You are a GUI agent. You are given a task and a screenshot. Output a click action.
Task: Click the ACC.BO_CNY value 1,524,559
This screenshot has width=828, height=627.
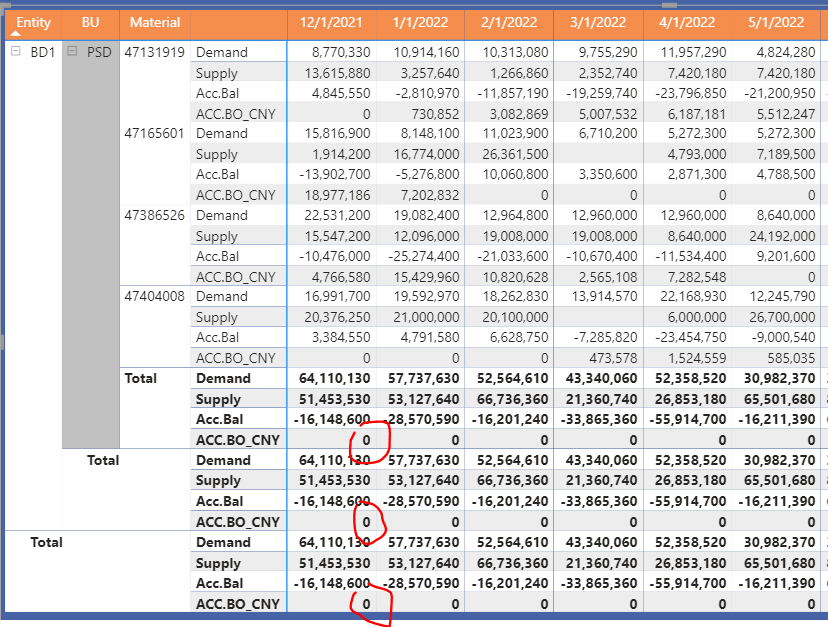(x=697, y=358)
